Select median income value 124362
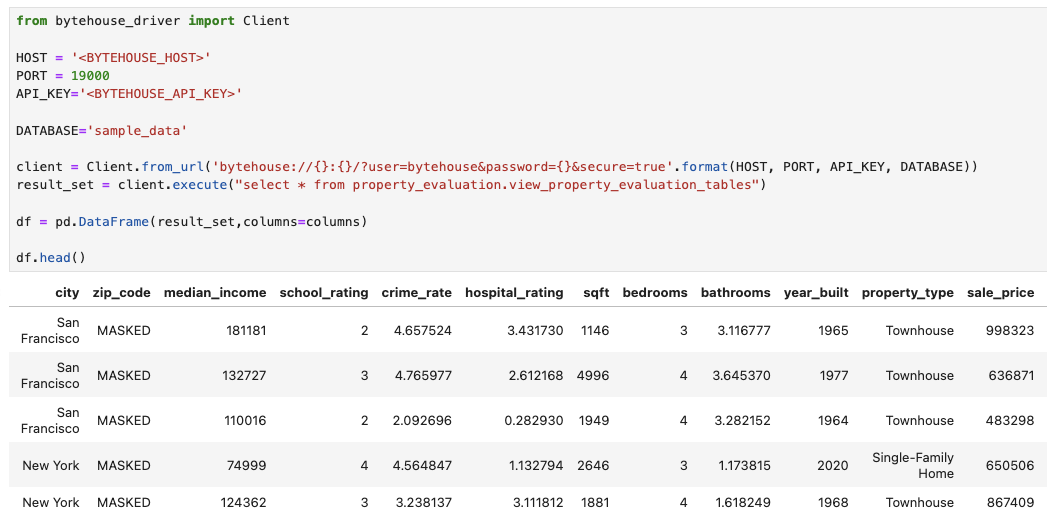This screenshot has height=531, width=1047. coord(244,502)
